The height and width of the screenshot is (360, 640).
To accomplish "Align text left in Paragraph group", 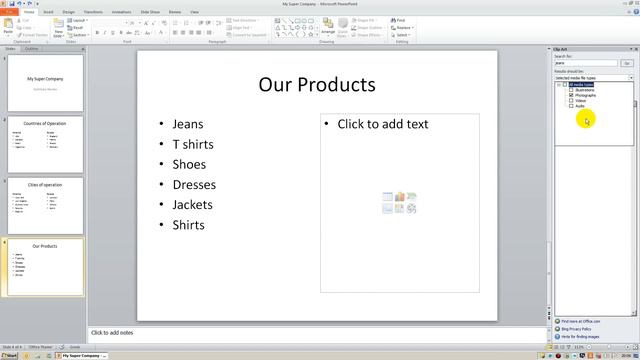I will click(175, 33).
